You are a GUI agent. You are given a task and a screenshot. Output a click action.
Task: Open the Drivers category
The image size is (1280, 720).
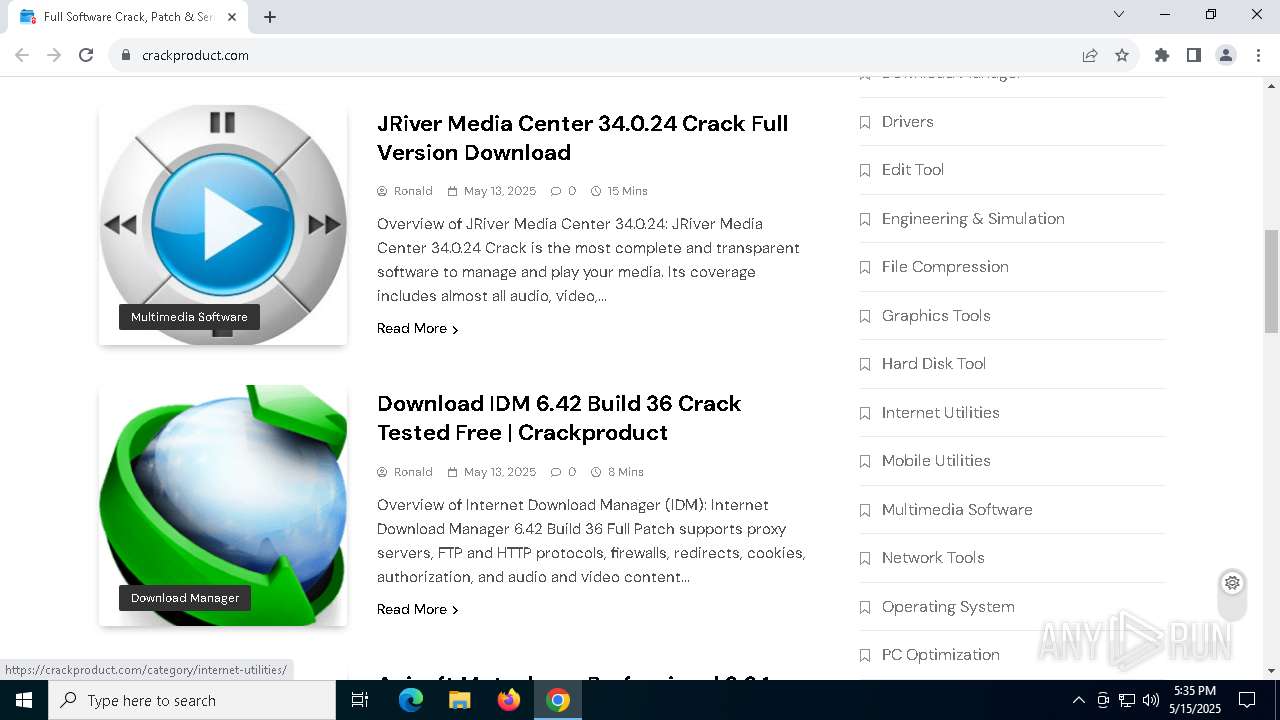pos(907,121)
